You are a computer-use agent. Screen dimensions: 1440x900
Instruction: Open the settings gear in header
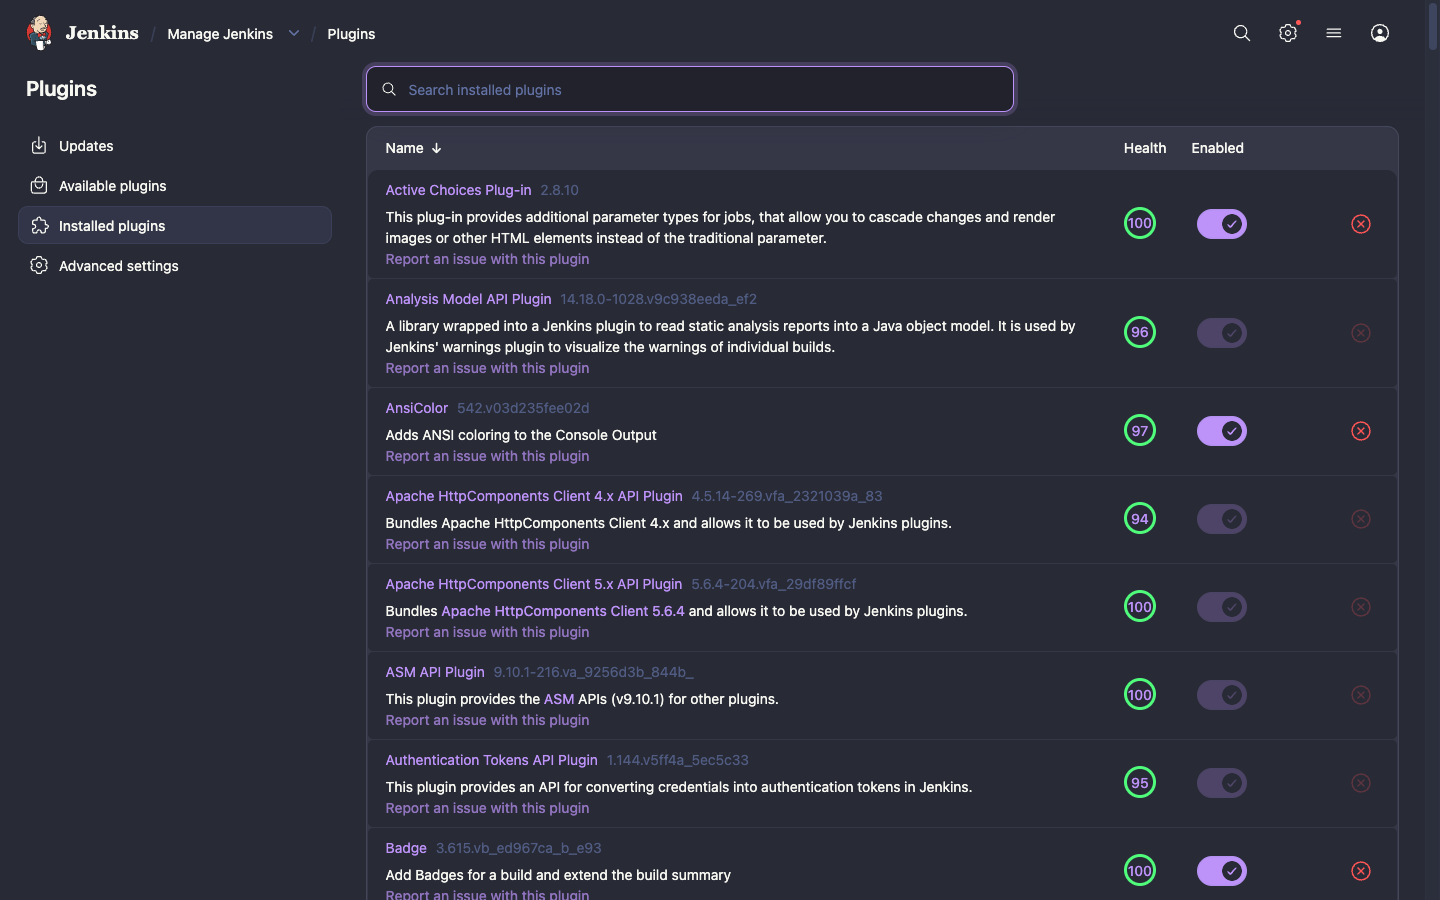coord(1288,33)
